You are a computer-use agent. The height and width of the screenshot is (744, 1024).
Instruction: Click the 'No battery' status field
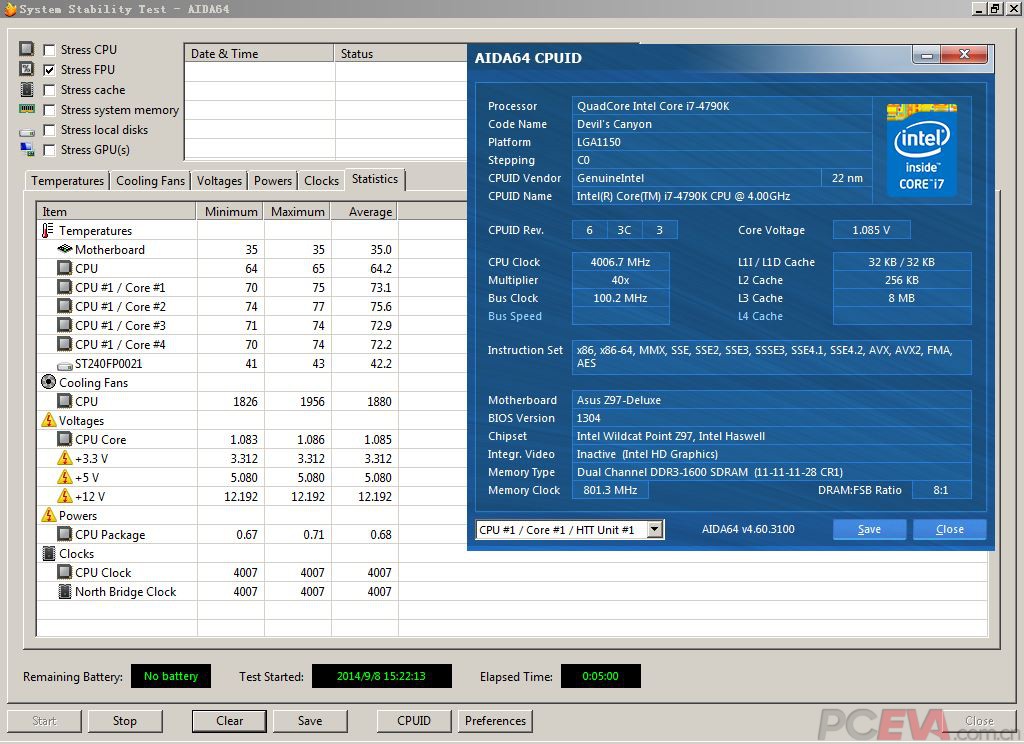[x=170, y=676]
